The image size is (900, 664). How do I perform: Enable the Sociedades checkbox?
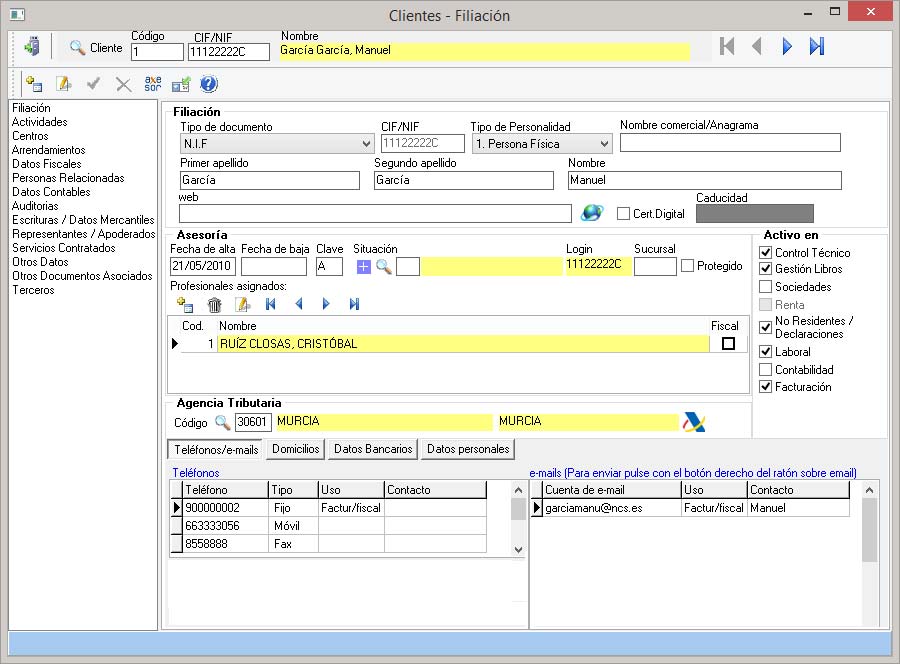pos(766,287)
